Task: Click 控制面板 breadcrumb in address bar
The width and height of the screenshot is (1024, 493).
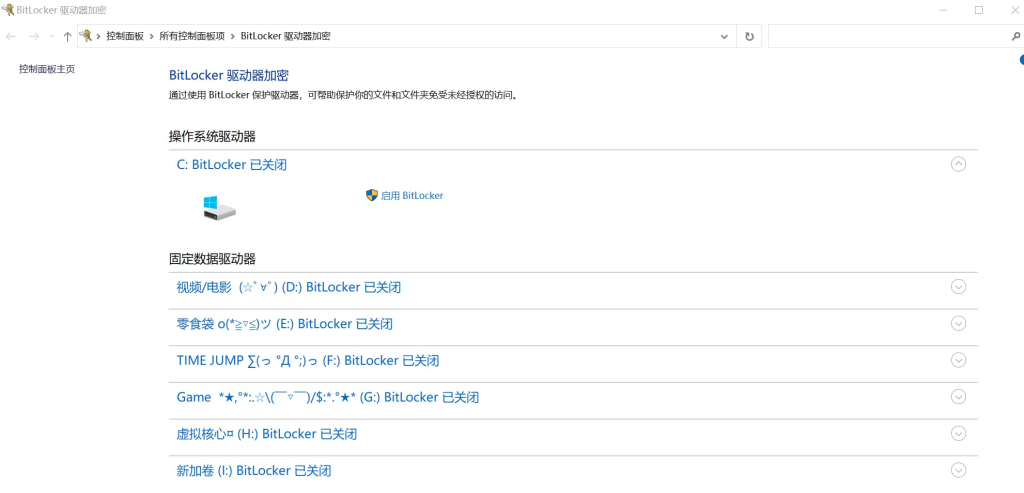Action: [125, 37]
